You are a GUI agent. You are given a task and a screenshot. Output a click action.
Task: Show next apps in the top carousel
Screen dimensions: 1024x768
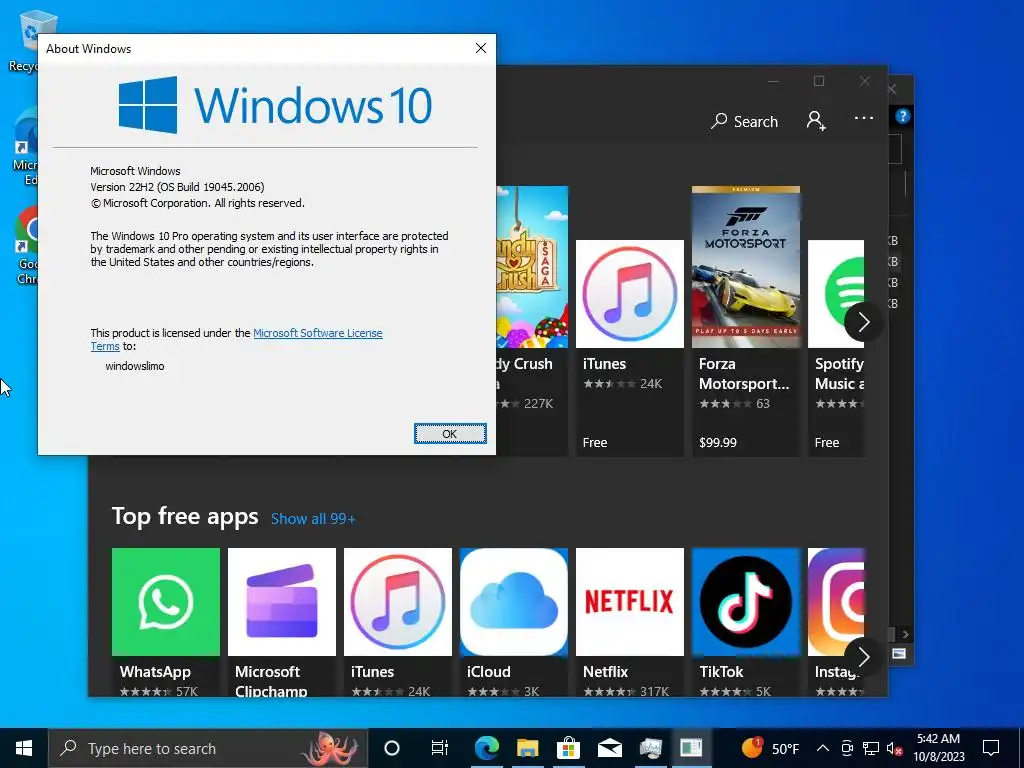click(863, 322)
